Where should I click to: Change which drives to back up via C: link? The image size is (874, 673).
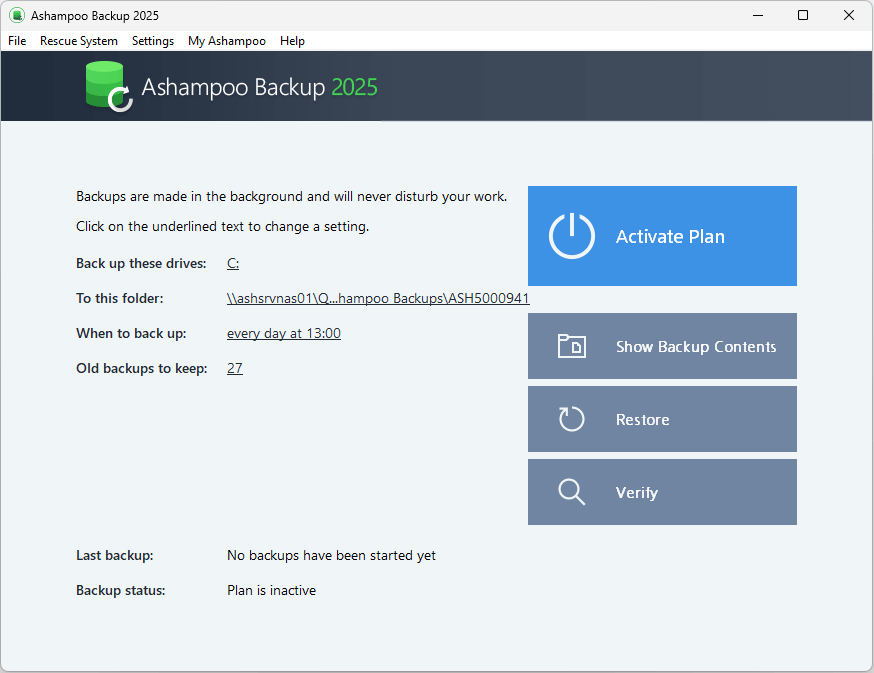tap(232, 263)
